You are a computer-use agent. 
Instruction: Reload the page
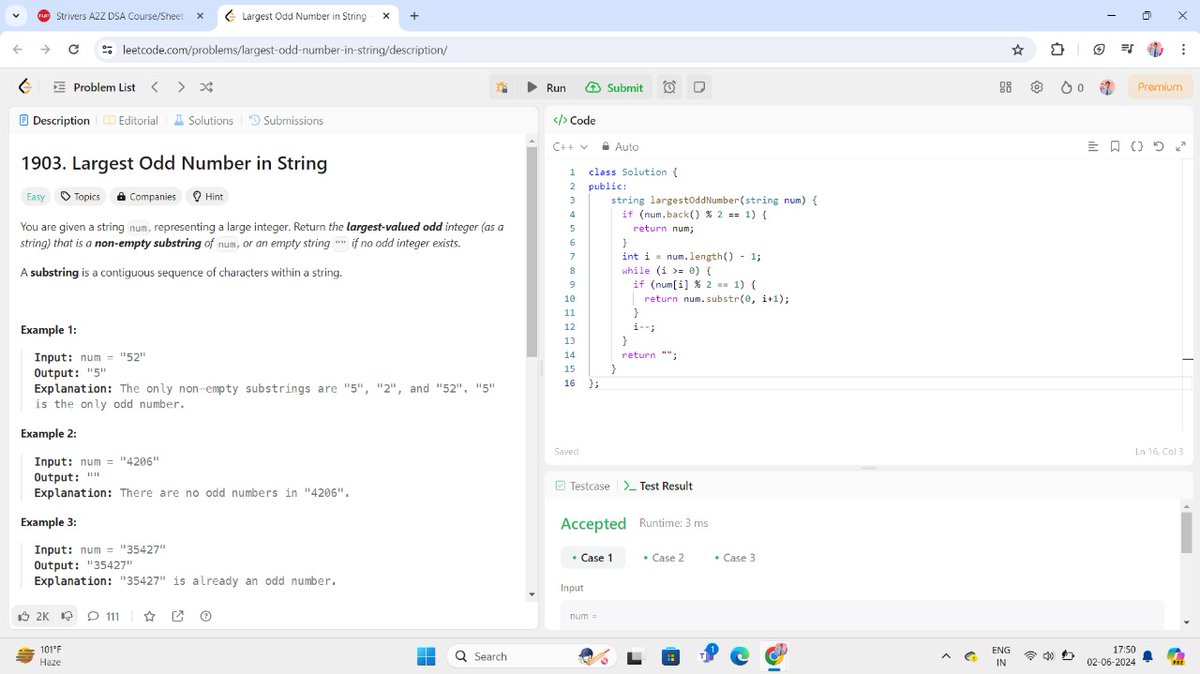(x=73, y=49)
